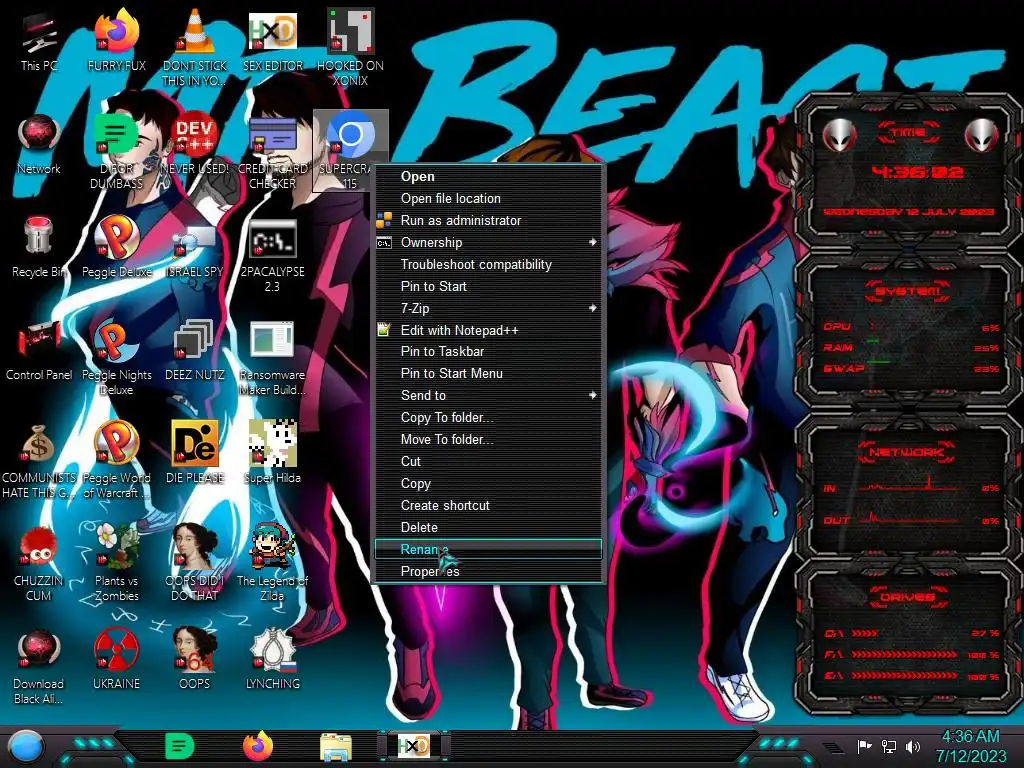Screen dimensions: 1024x768
Task: Select Pin to Start
Action: pos(488,286)
